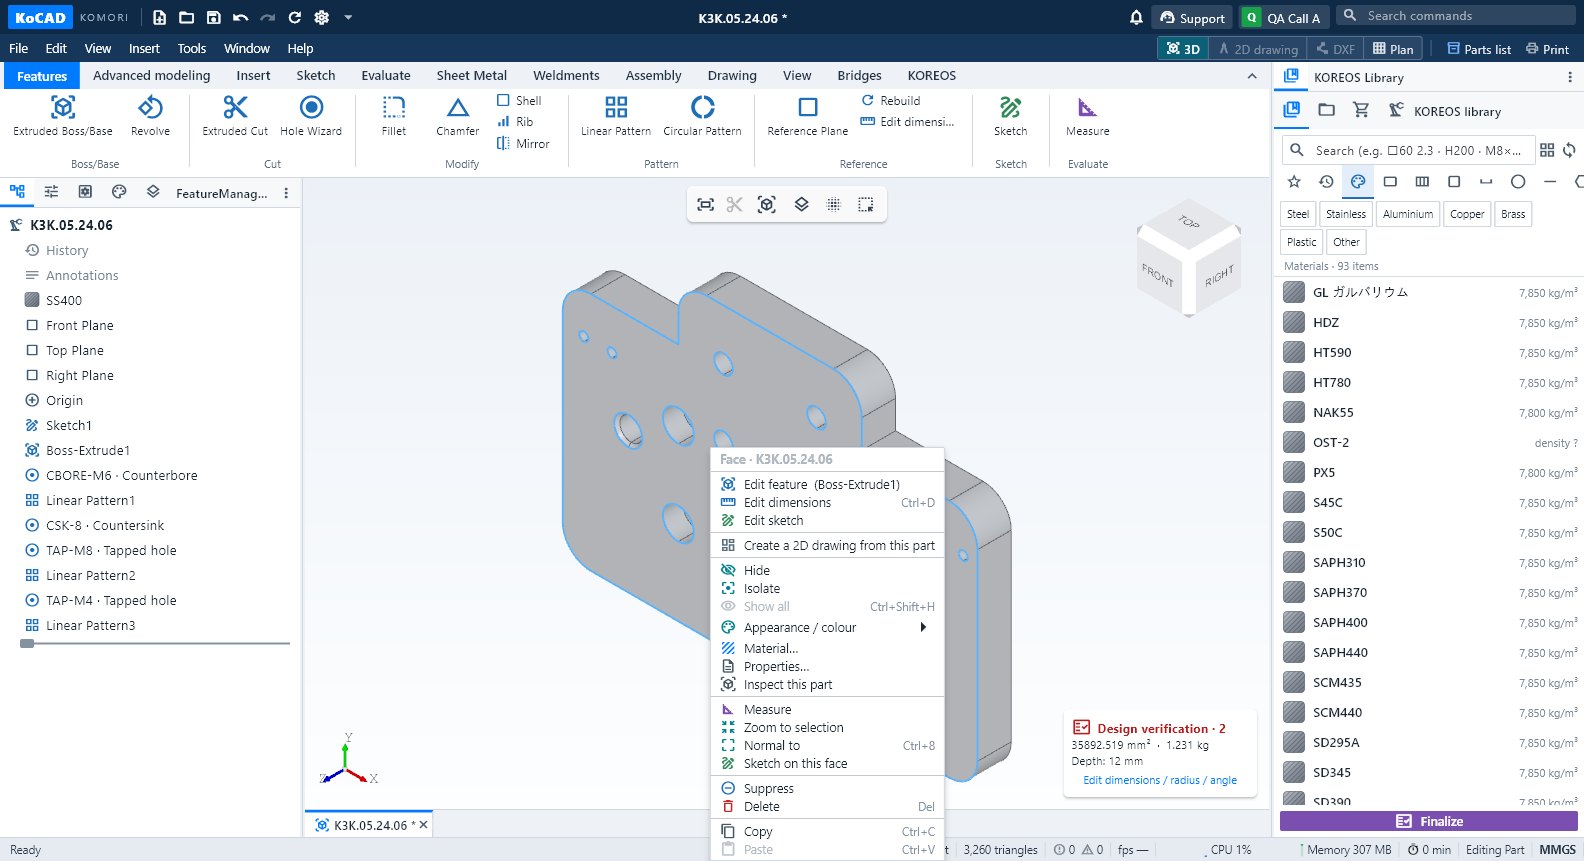
Task: Select Suppress in the context menu
Action: coord(827,789)
